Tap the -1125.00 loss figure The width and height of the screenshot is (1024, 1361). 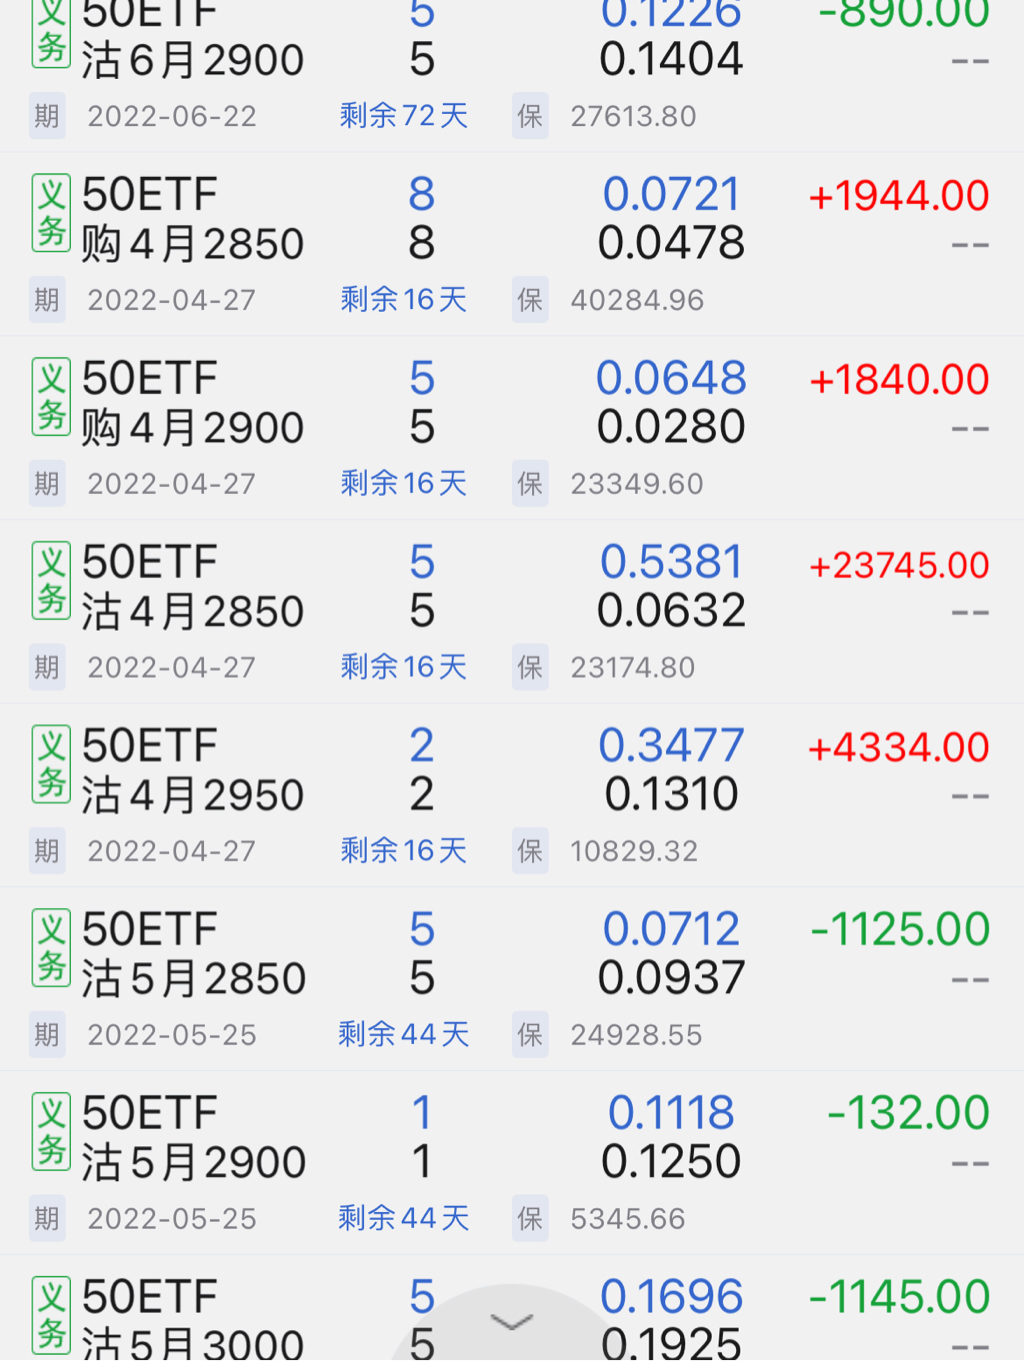click(x=900, y=930)
